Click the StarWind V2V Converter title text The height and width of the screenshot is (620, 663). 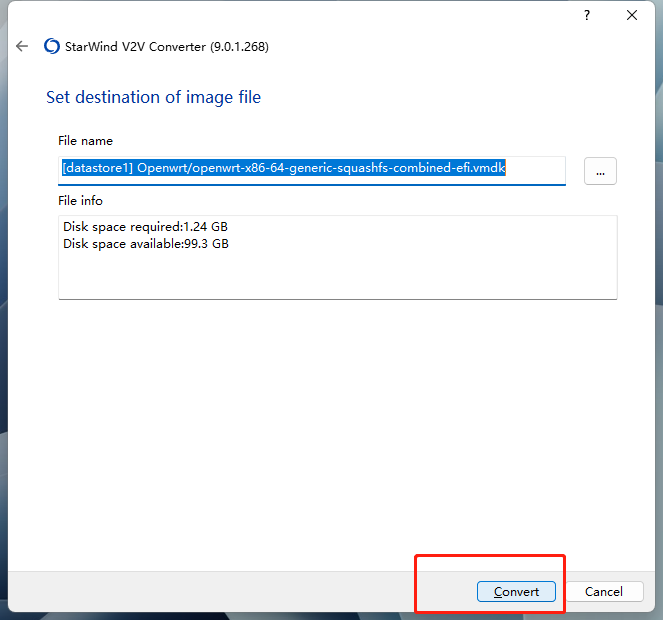[168, 46]
